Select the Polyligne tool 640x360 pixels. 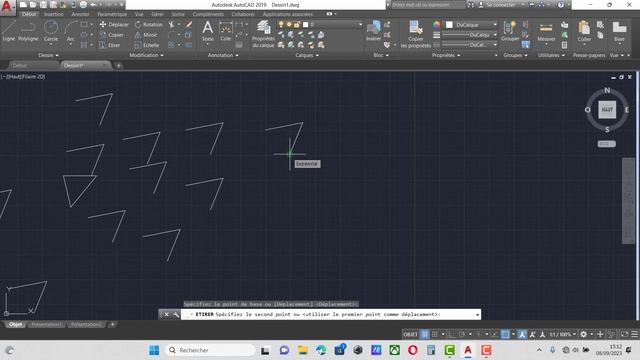(x=28, y=31)
